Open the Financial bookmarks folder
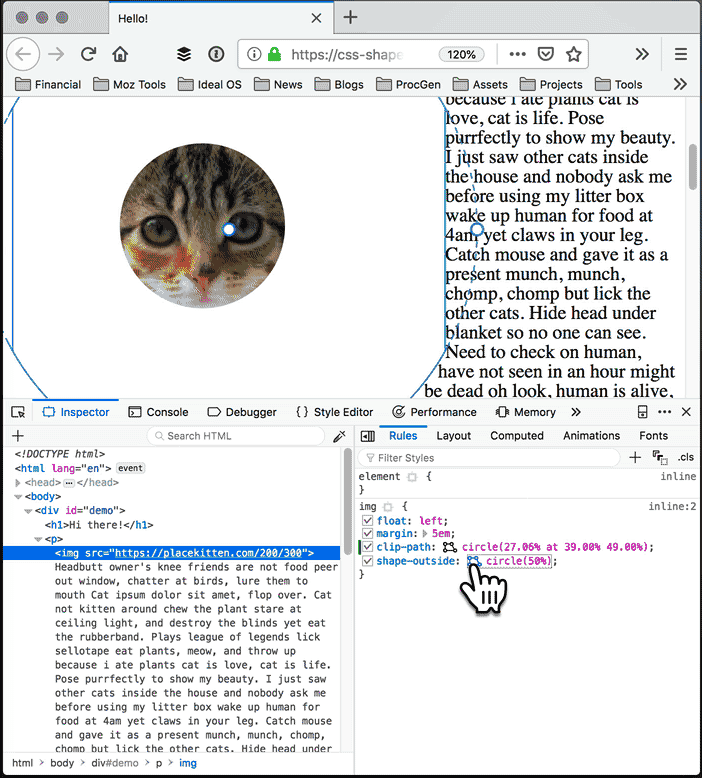Screen dimensions: 702x778 click(48, 84)
